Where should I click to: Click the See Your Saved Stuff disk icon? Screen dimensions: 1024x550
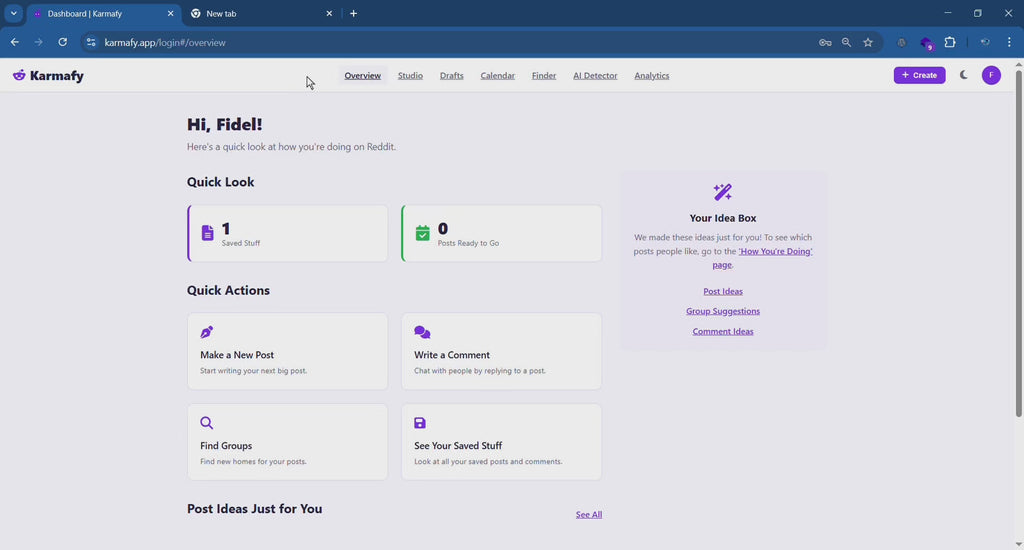420,423
